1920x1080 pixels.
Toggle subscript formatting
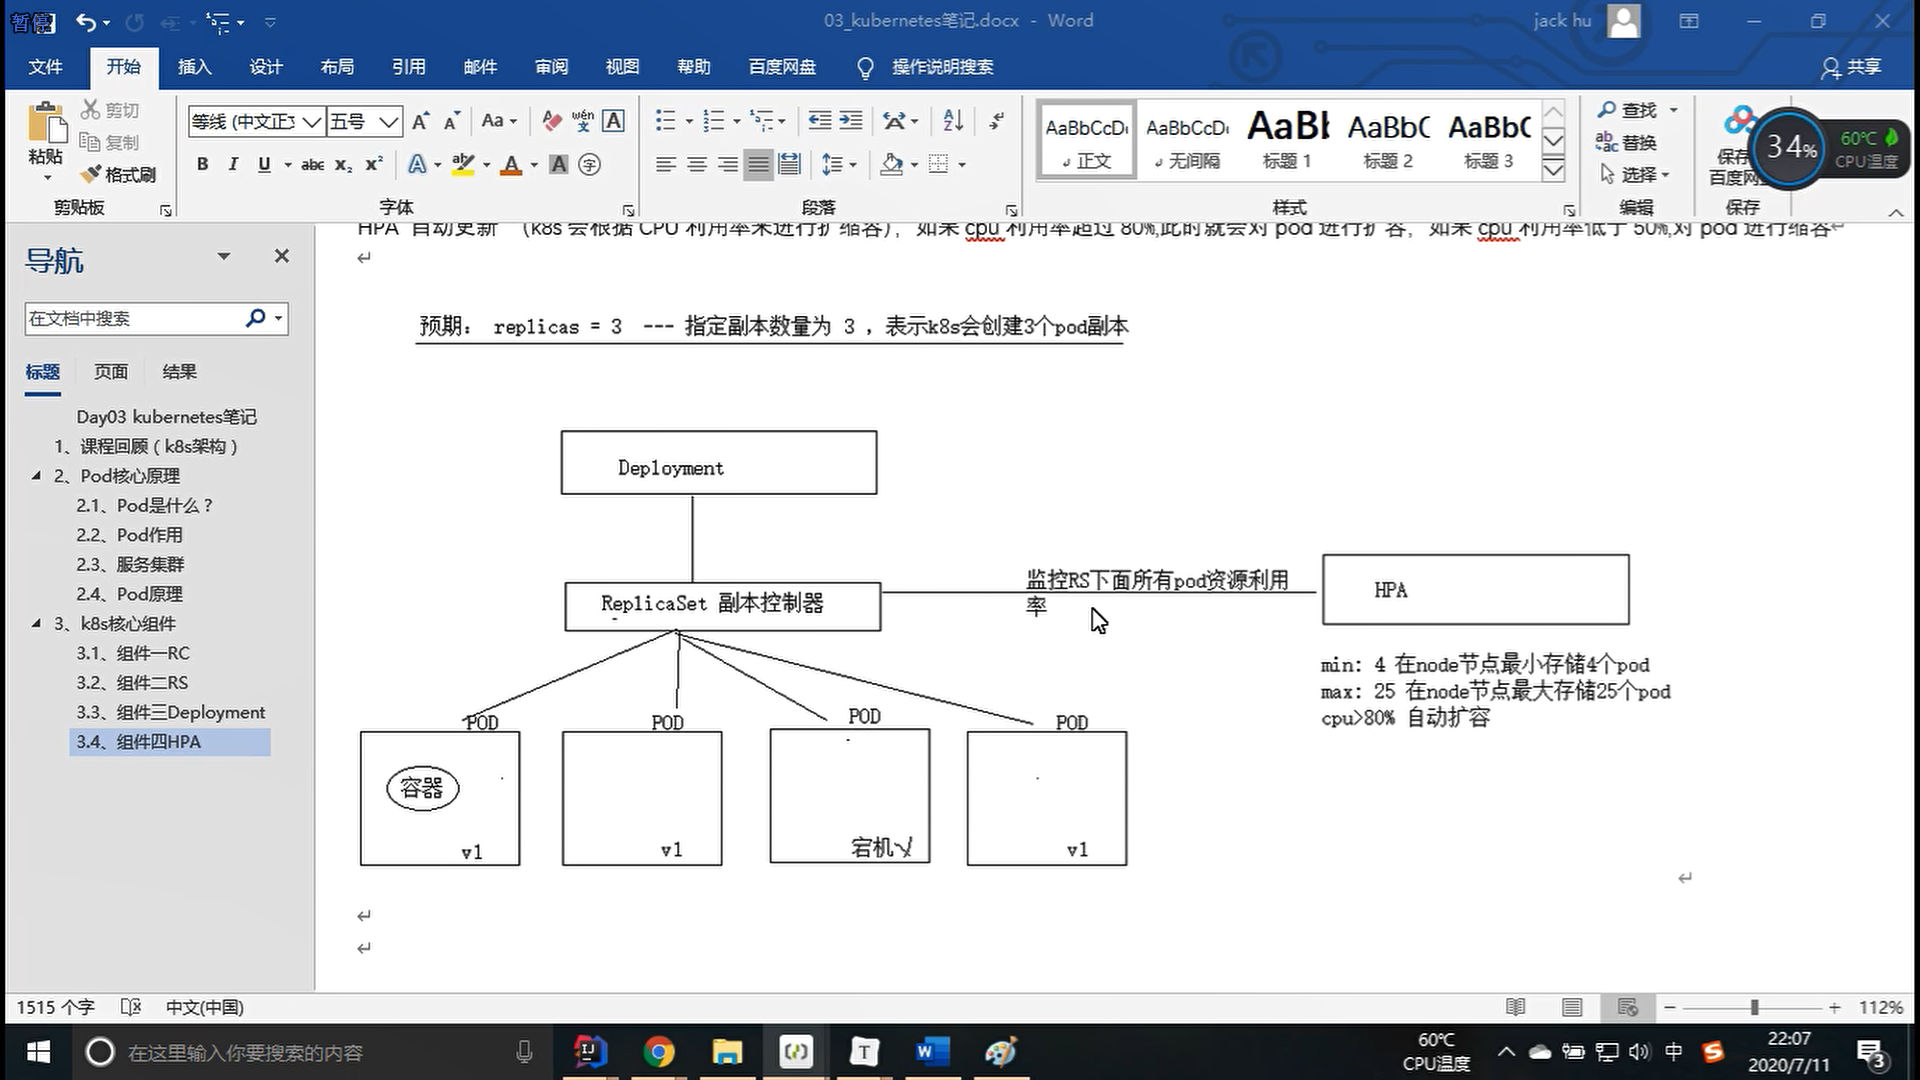tap(343, 164)
